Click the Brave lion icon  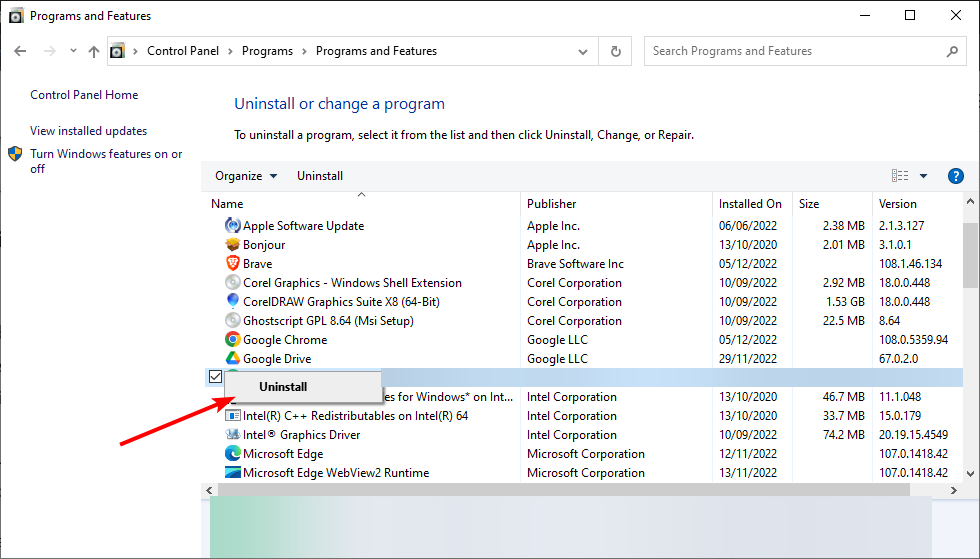point(232,263)
